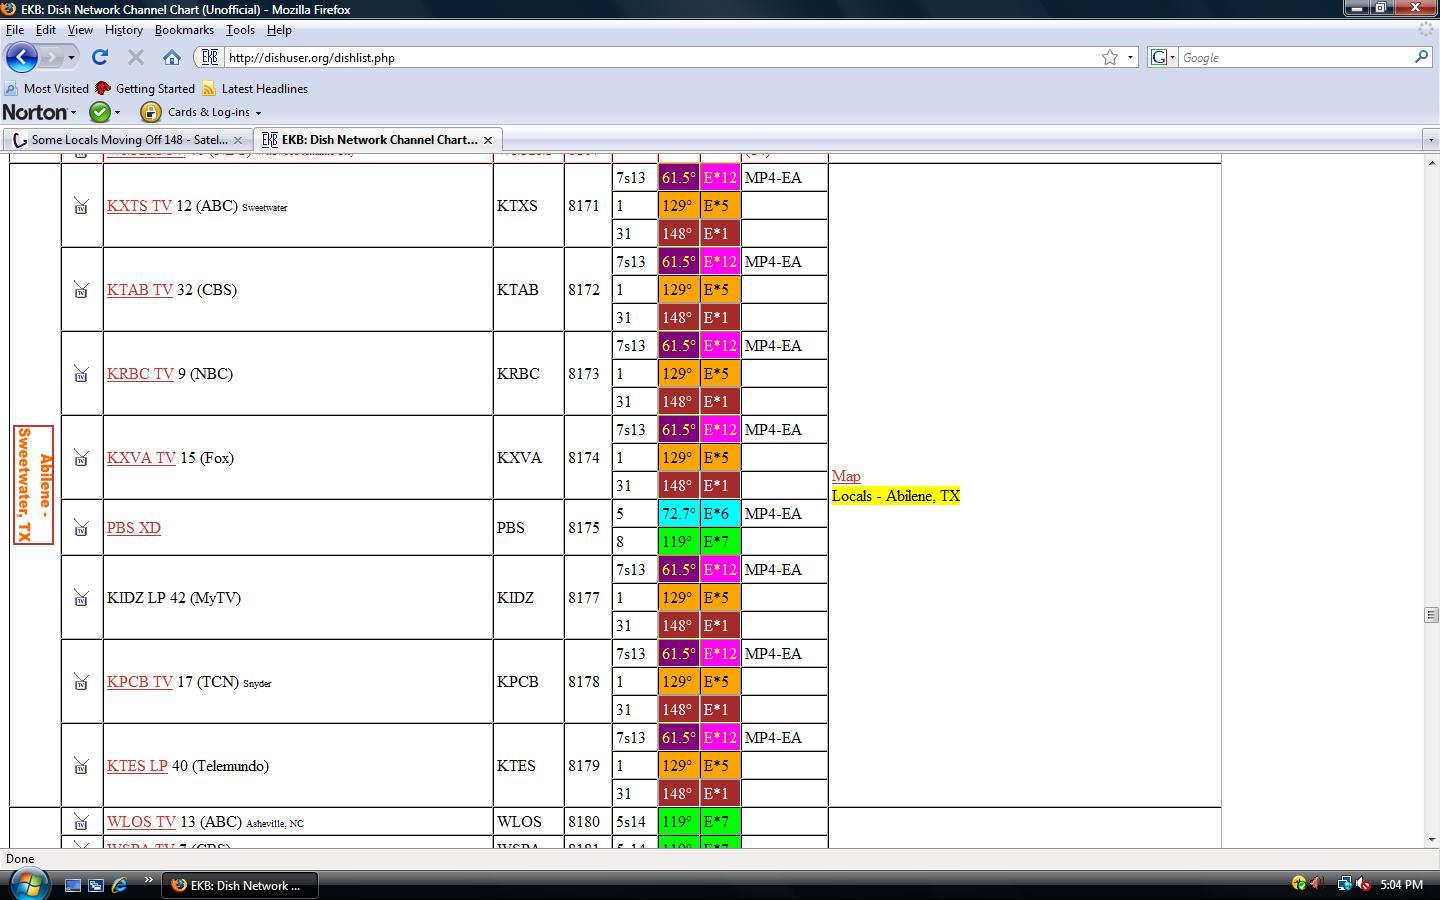Viewport: 1440px width, 900px height.
Task: Open Windows Start menu orb
Action: pos(28,884)
